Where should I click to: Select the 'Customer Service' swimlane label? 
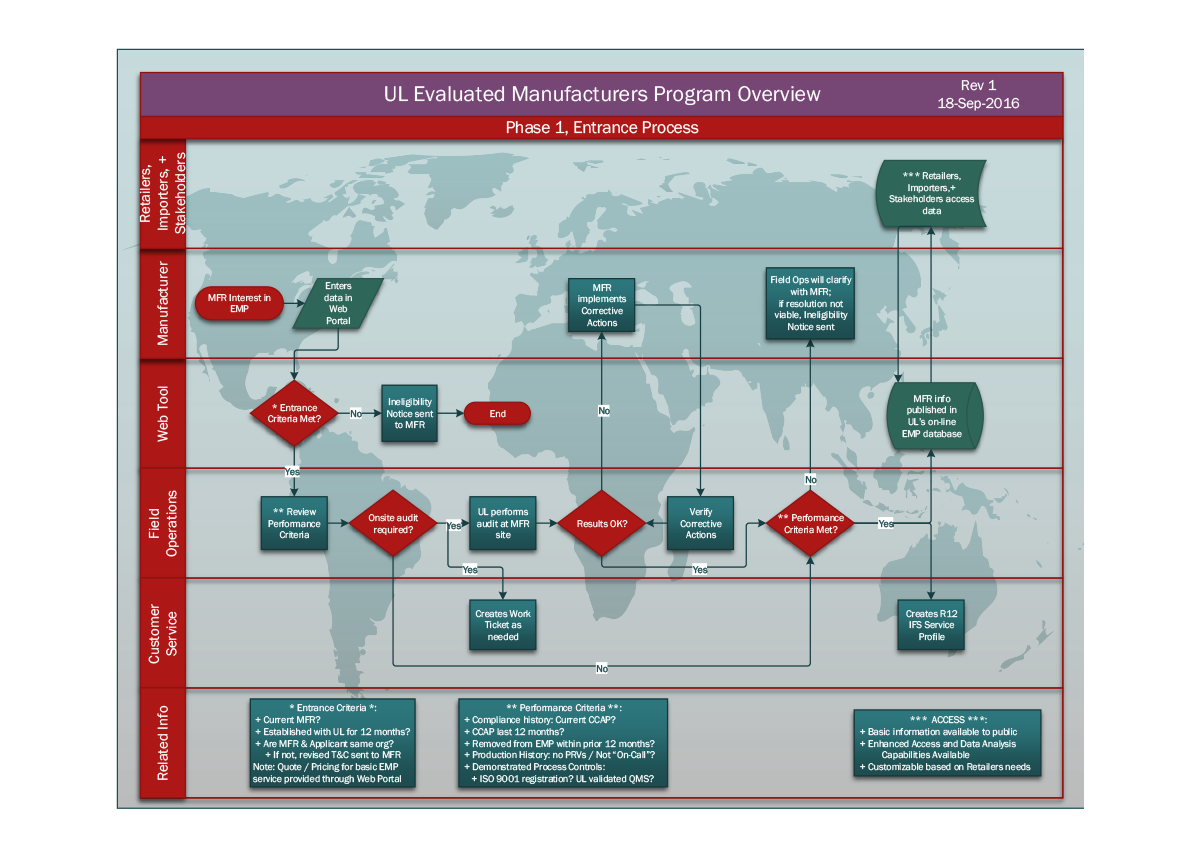(163, 633)
